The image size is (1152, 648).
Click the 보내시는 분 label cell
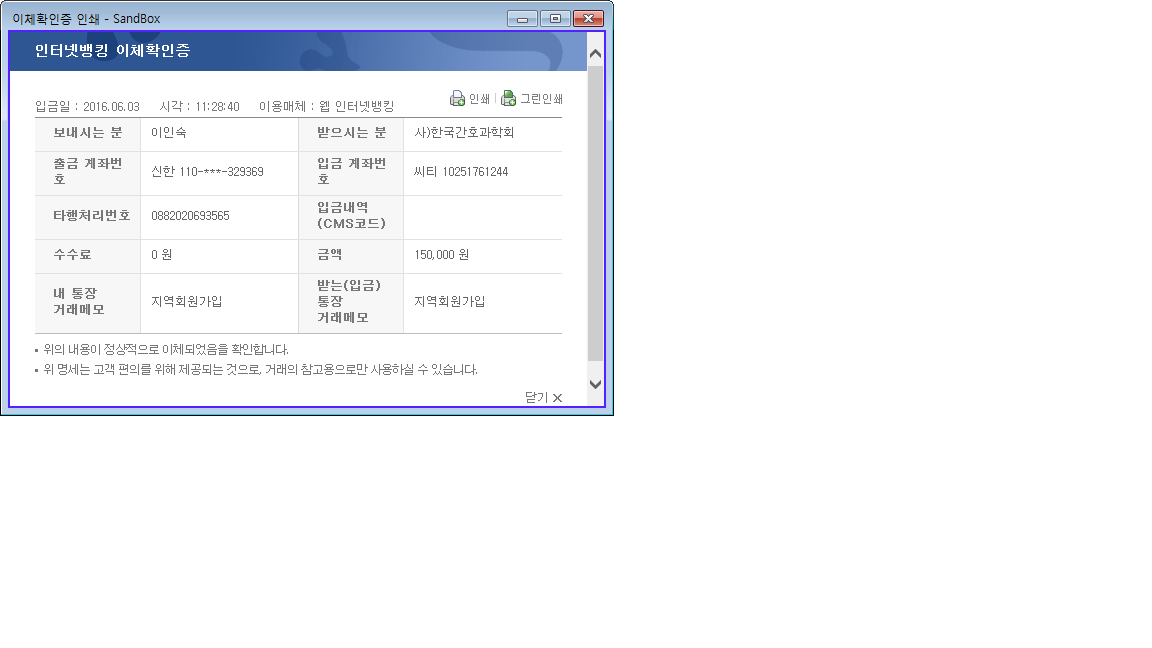[87, 133]
